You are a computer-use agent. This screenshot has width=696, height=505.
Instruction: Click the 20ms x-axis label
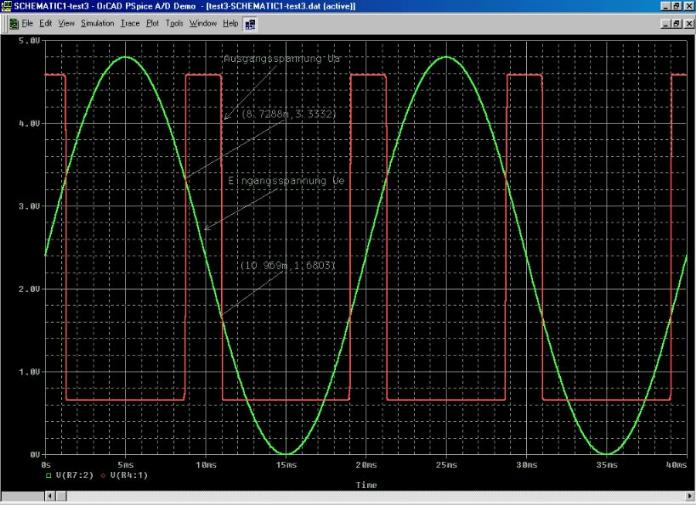[x=366, y=465]
